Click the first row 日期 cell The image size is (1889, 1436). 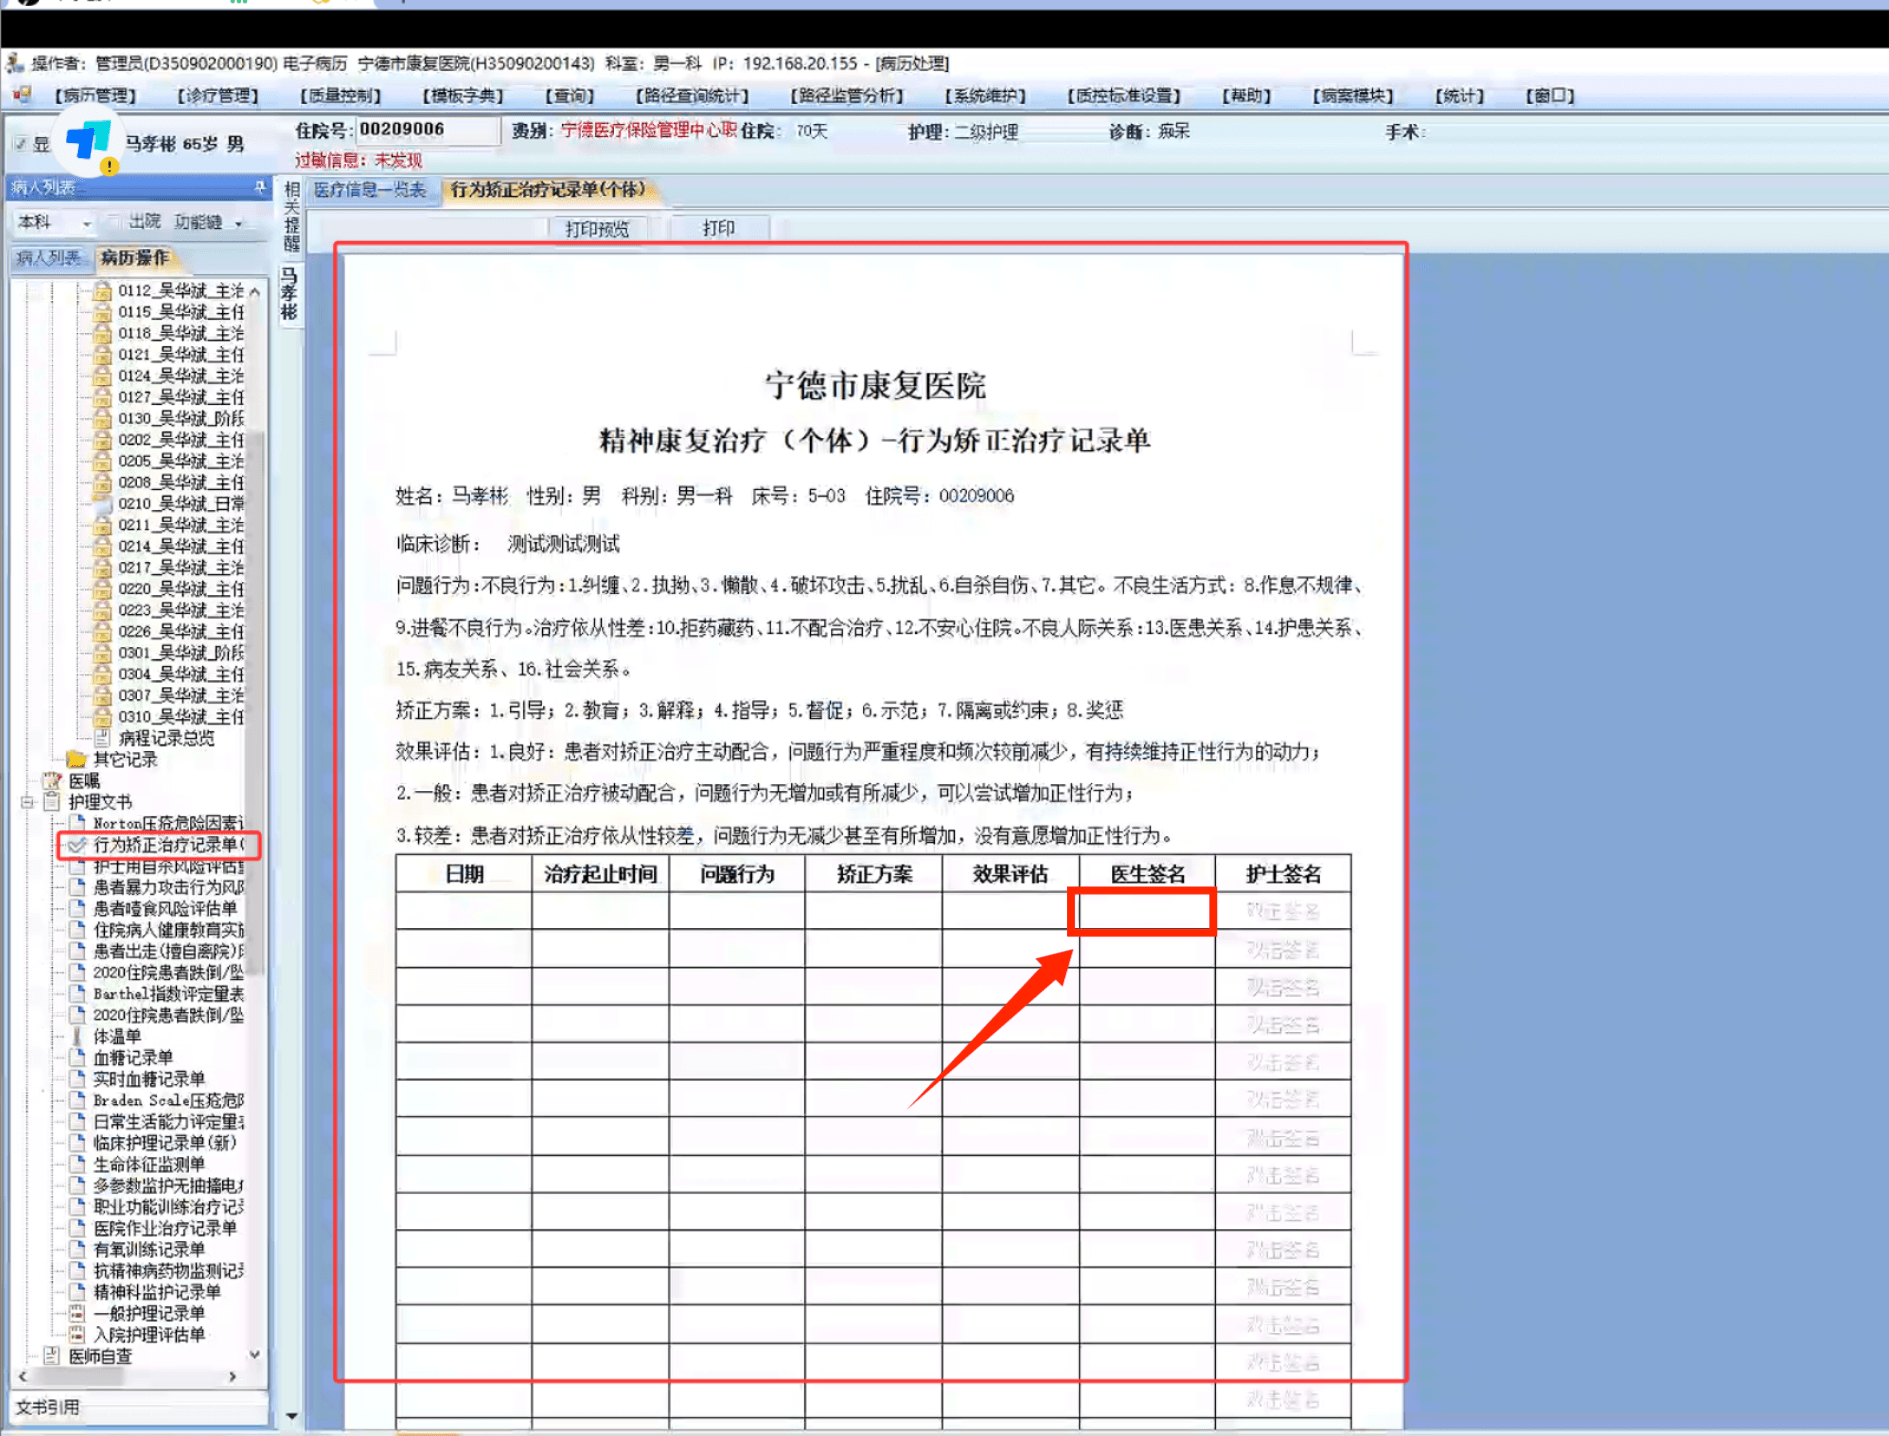point(463,911)
